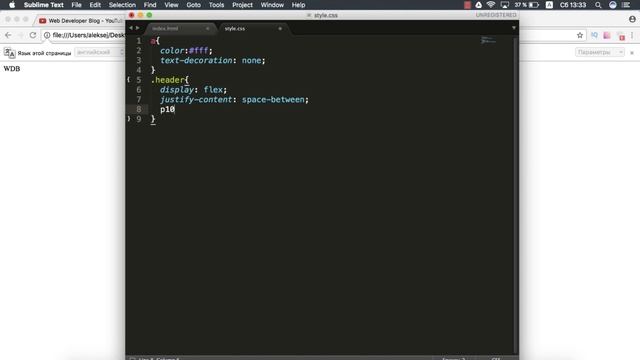Click the Chrome profile avatar icon
Screen dimensions: 640x360
point(632,19)
